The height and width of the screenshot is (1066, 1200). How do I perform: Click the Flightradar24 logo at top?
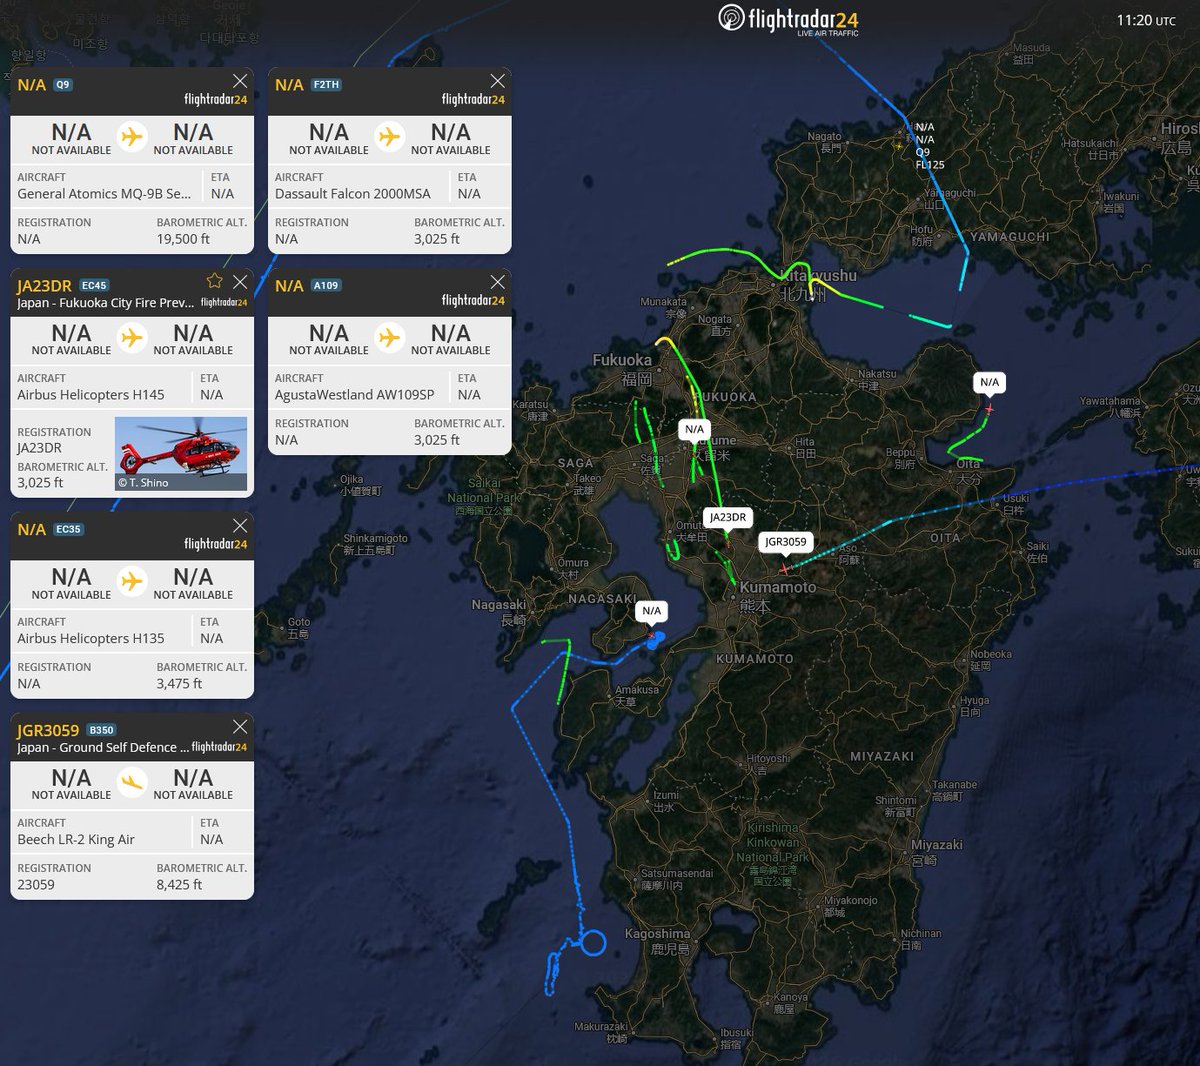pos(788,20)
